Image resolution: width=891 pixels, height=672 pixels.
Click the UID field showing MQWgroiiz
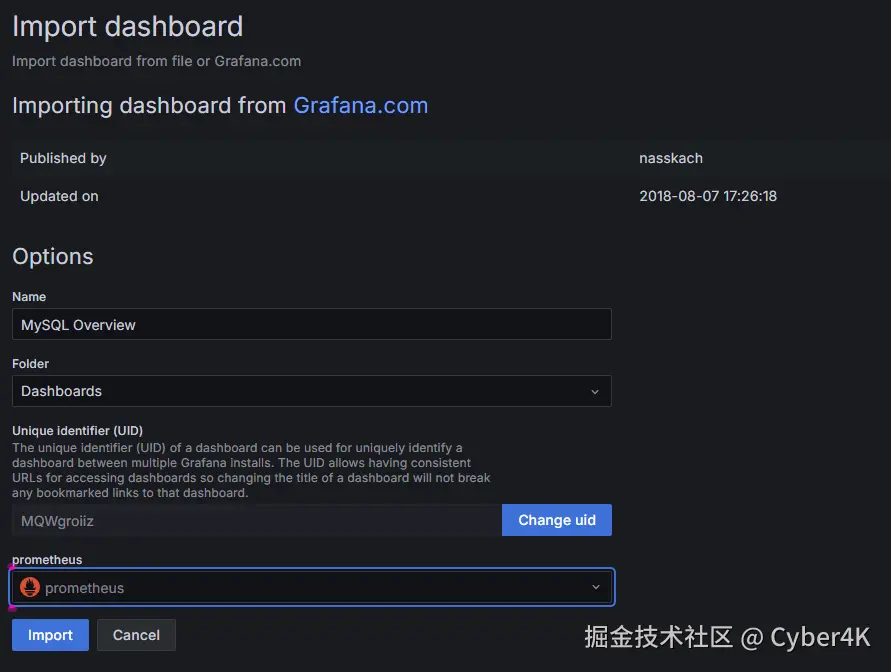256,520
